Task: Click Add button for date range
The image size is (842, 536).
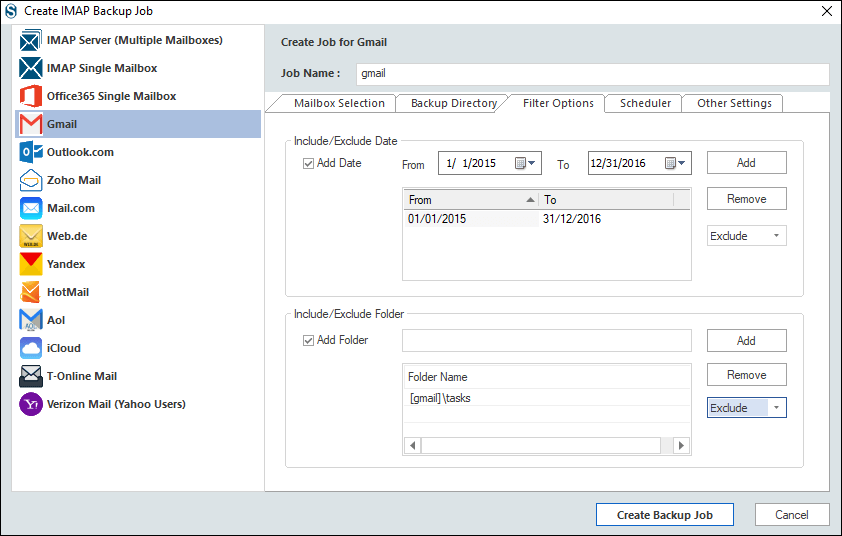Action: 746,163
